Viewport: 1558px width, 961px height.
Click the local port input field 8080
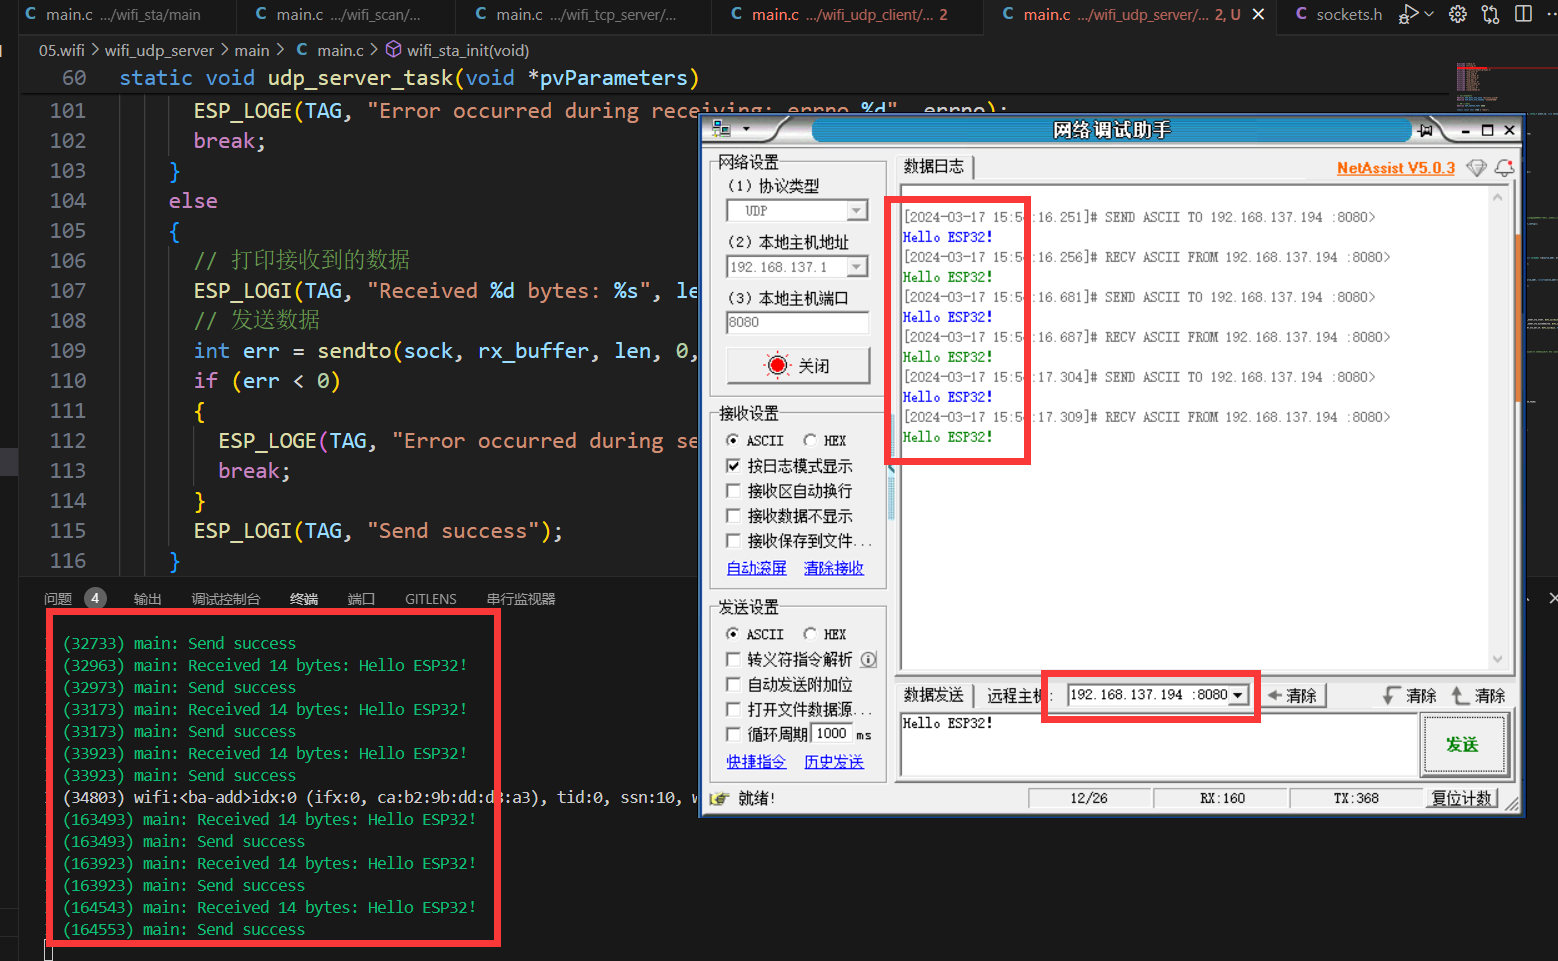(x=796, y=322)
